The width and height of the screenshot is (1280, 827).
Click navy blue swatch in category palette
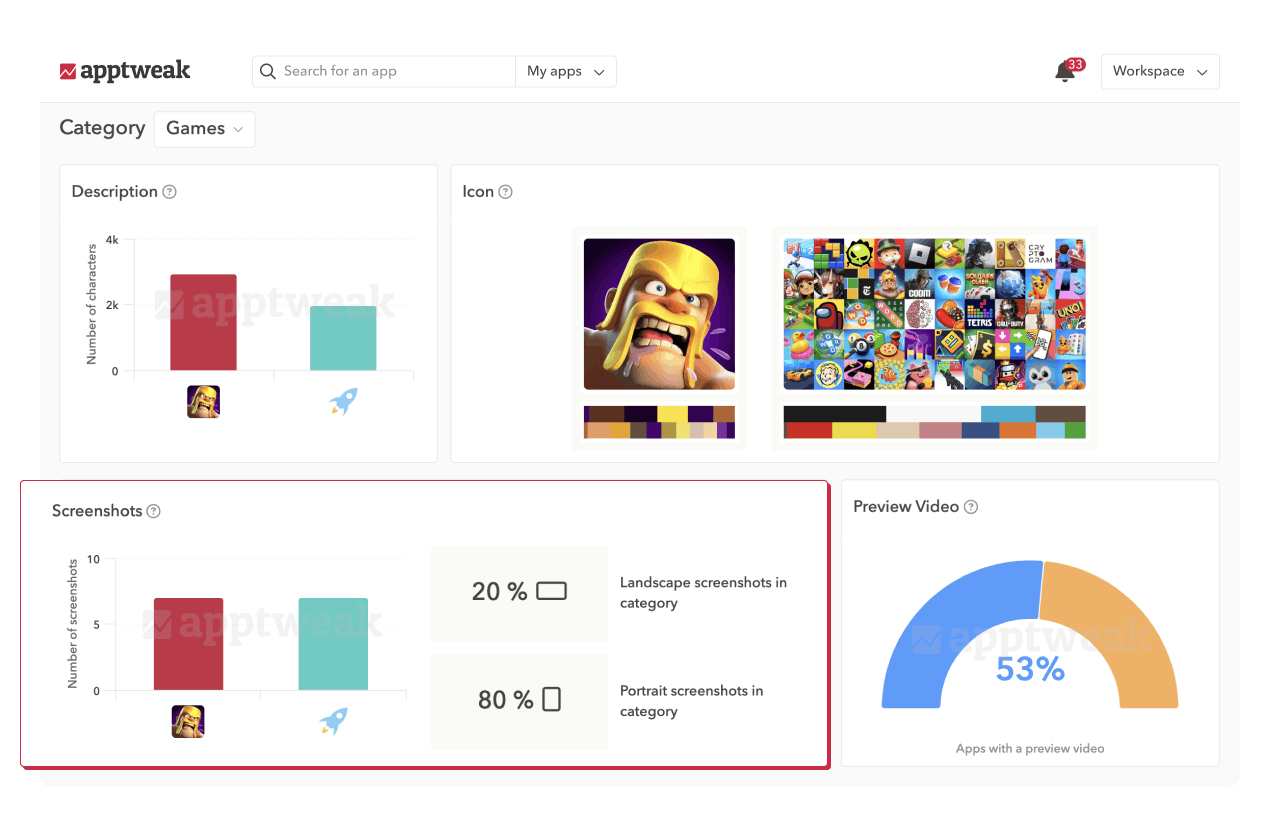point(980,430)
